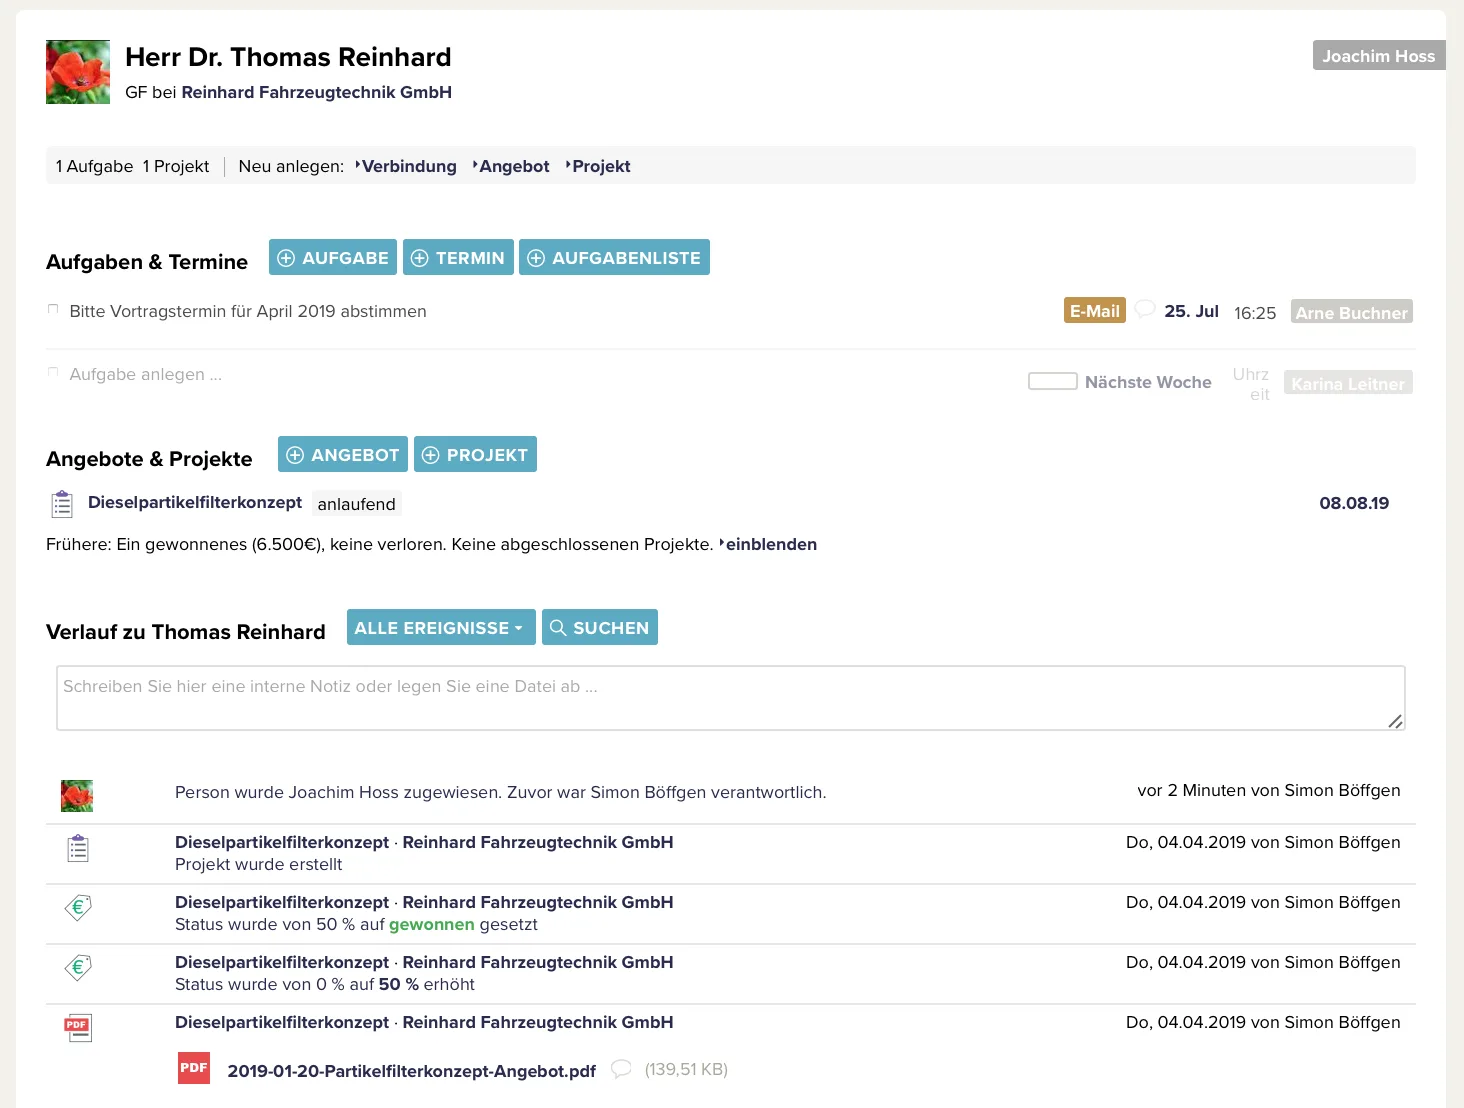
Task: Click the euro tag icon of 50 % event
Action: click(78, 967)
